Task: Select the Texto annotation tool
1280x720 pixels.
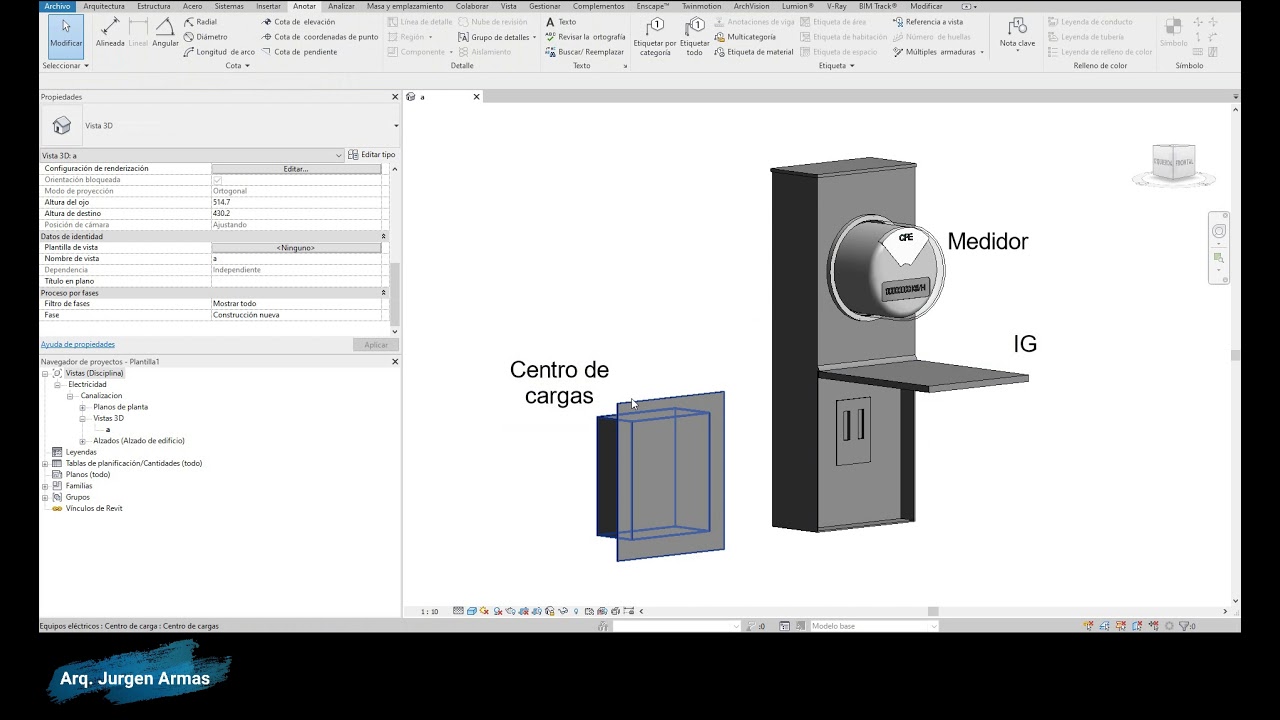Action: 561,22
